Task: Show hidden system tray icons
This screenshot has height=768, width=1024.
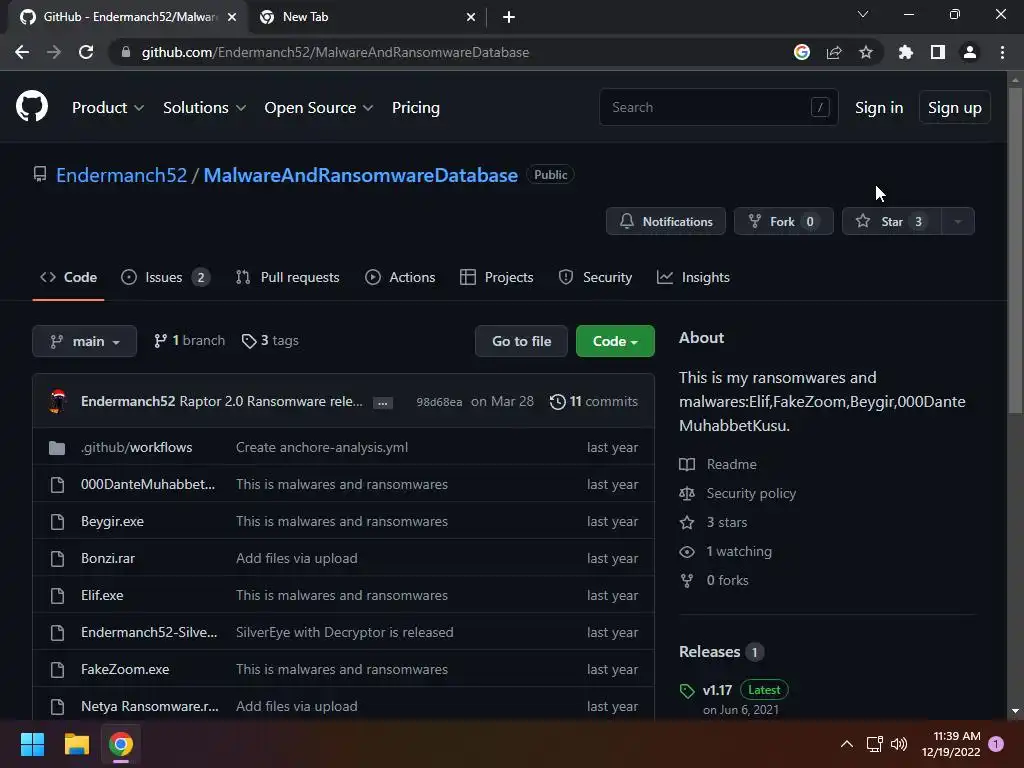Action: [x=846, y=744]
